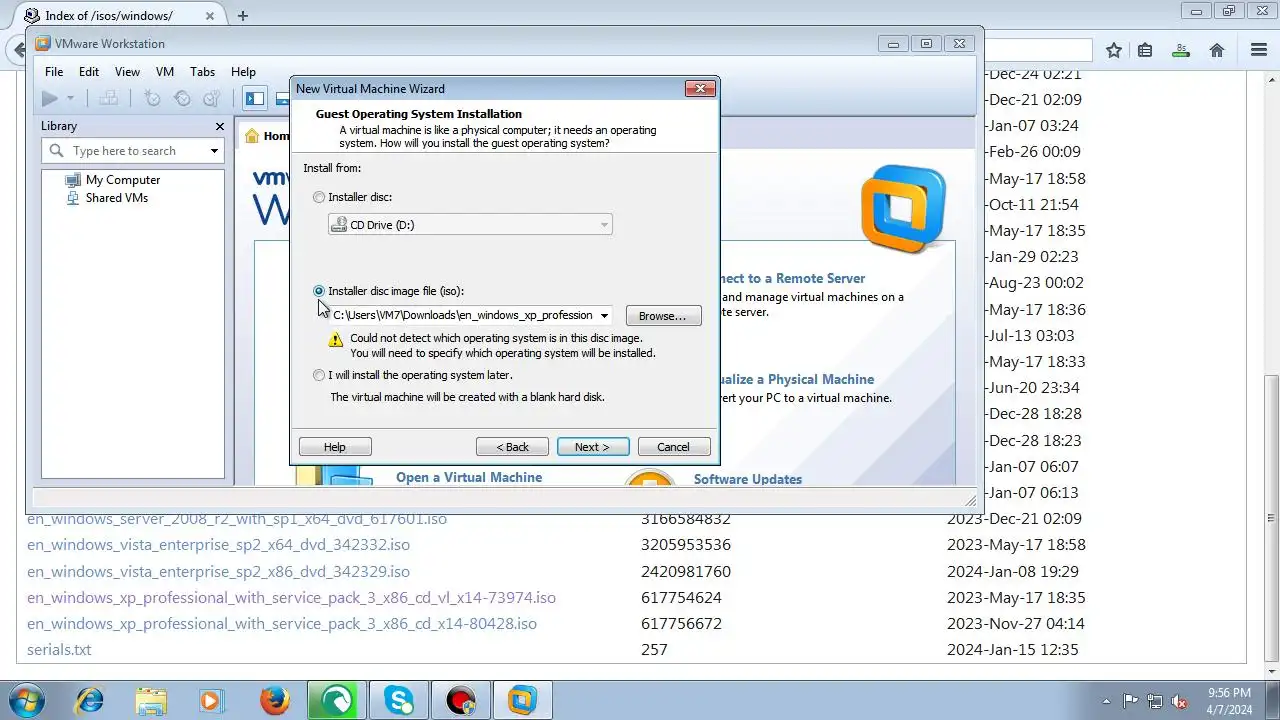Open Windows Explorer folder taskbar icon
Image resolution: width=1280 pixels, height=720 pixels.
coord(151,700)
